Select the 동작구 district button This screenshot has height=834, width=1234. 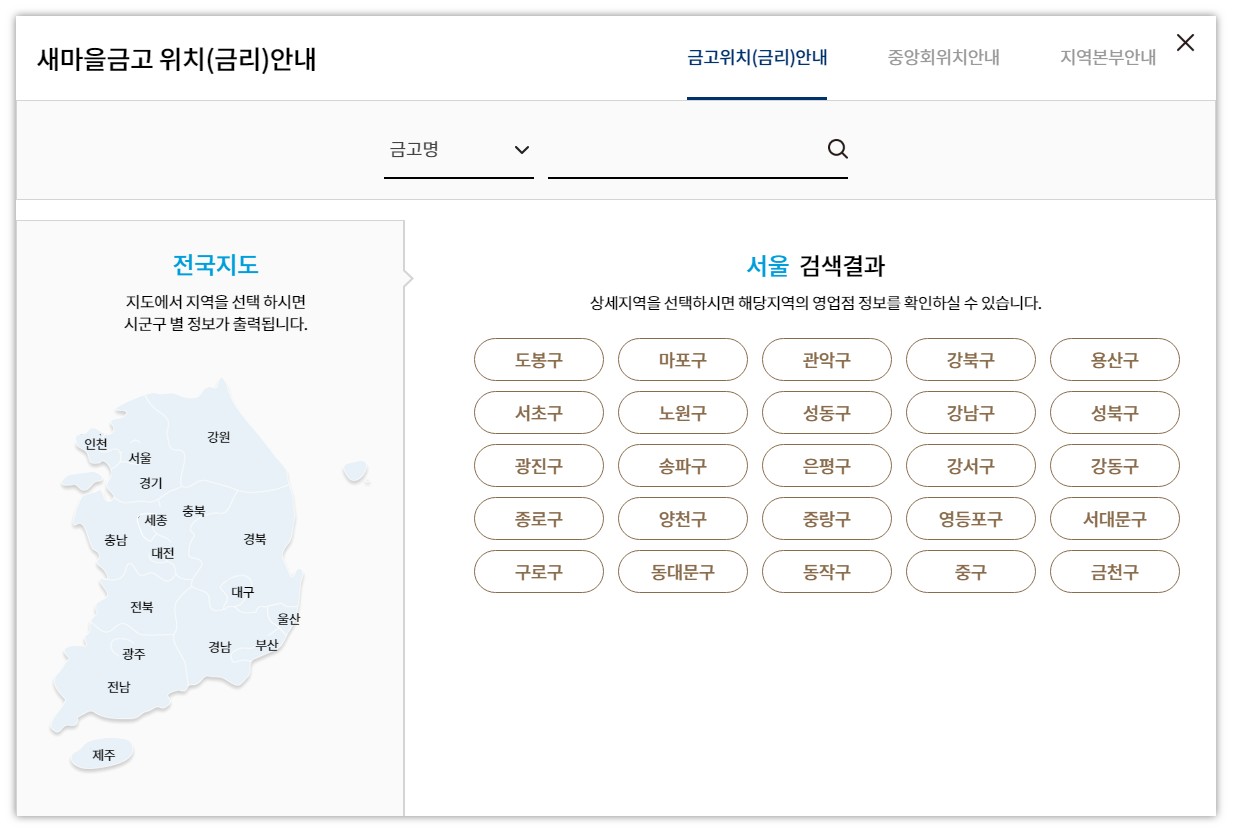[x=827, y=572]
